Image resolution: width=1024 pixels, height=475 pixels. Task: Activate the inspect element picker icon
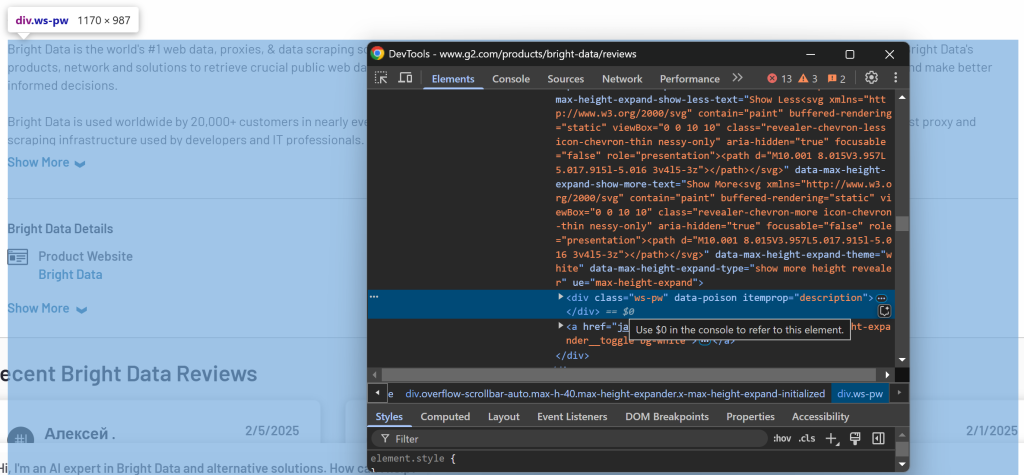381,78
